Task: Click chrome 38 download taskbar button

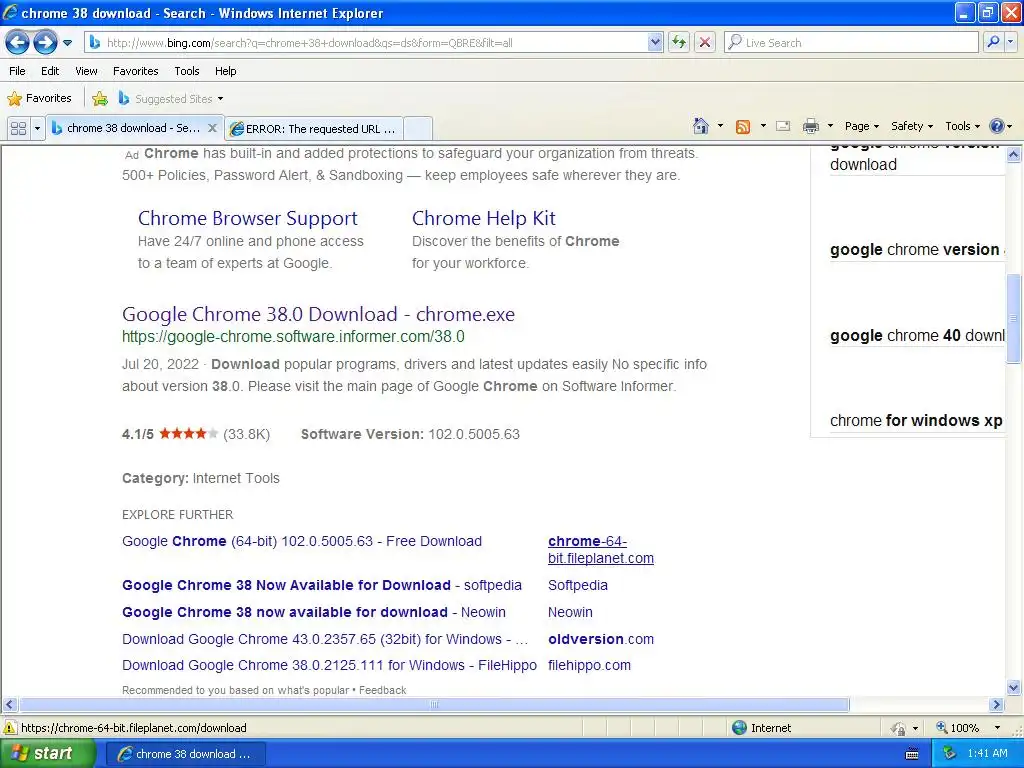Action: (x=185, y=754)
